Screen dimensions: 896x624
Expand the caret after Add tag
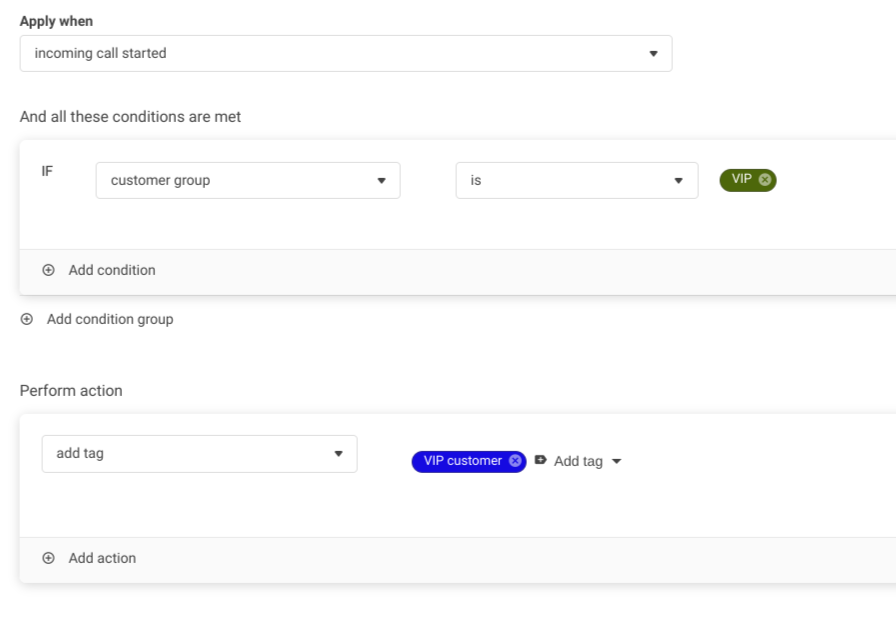(616, 461)
